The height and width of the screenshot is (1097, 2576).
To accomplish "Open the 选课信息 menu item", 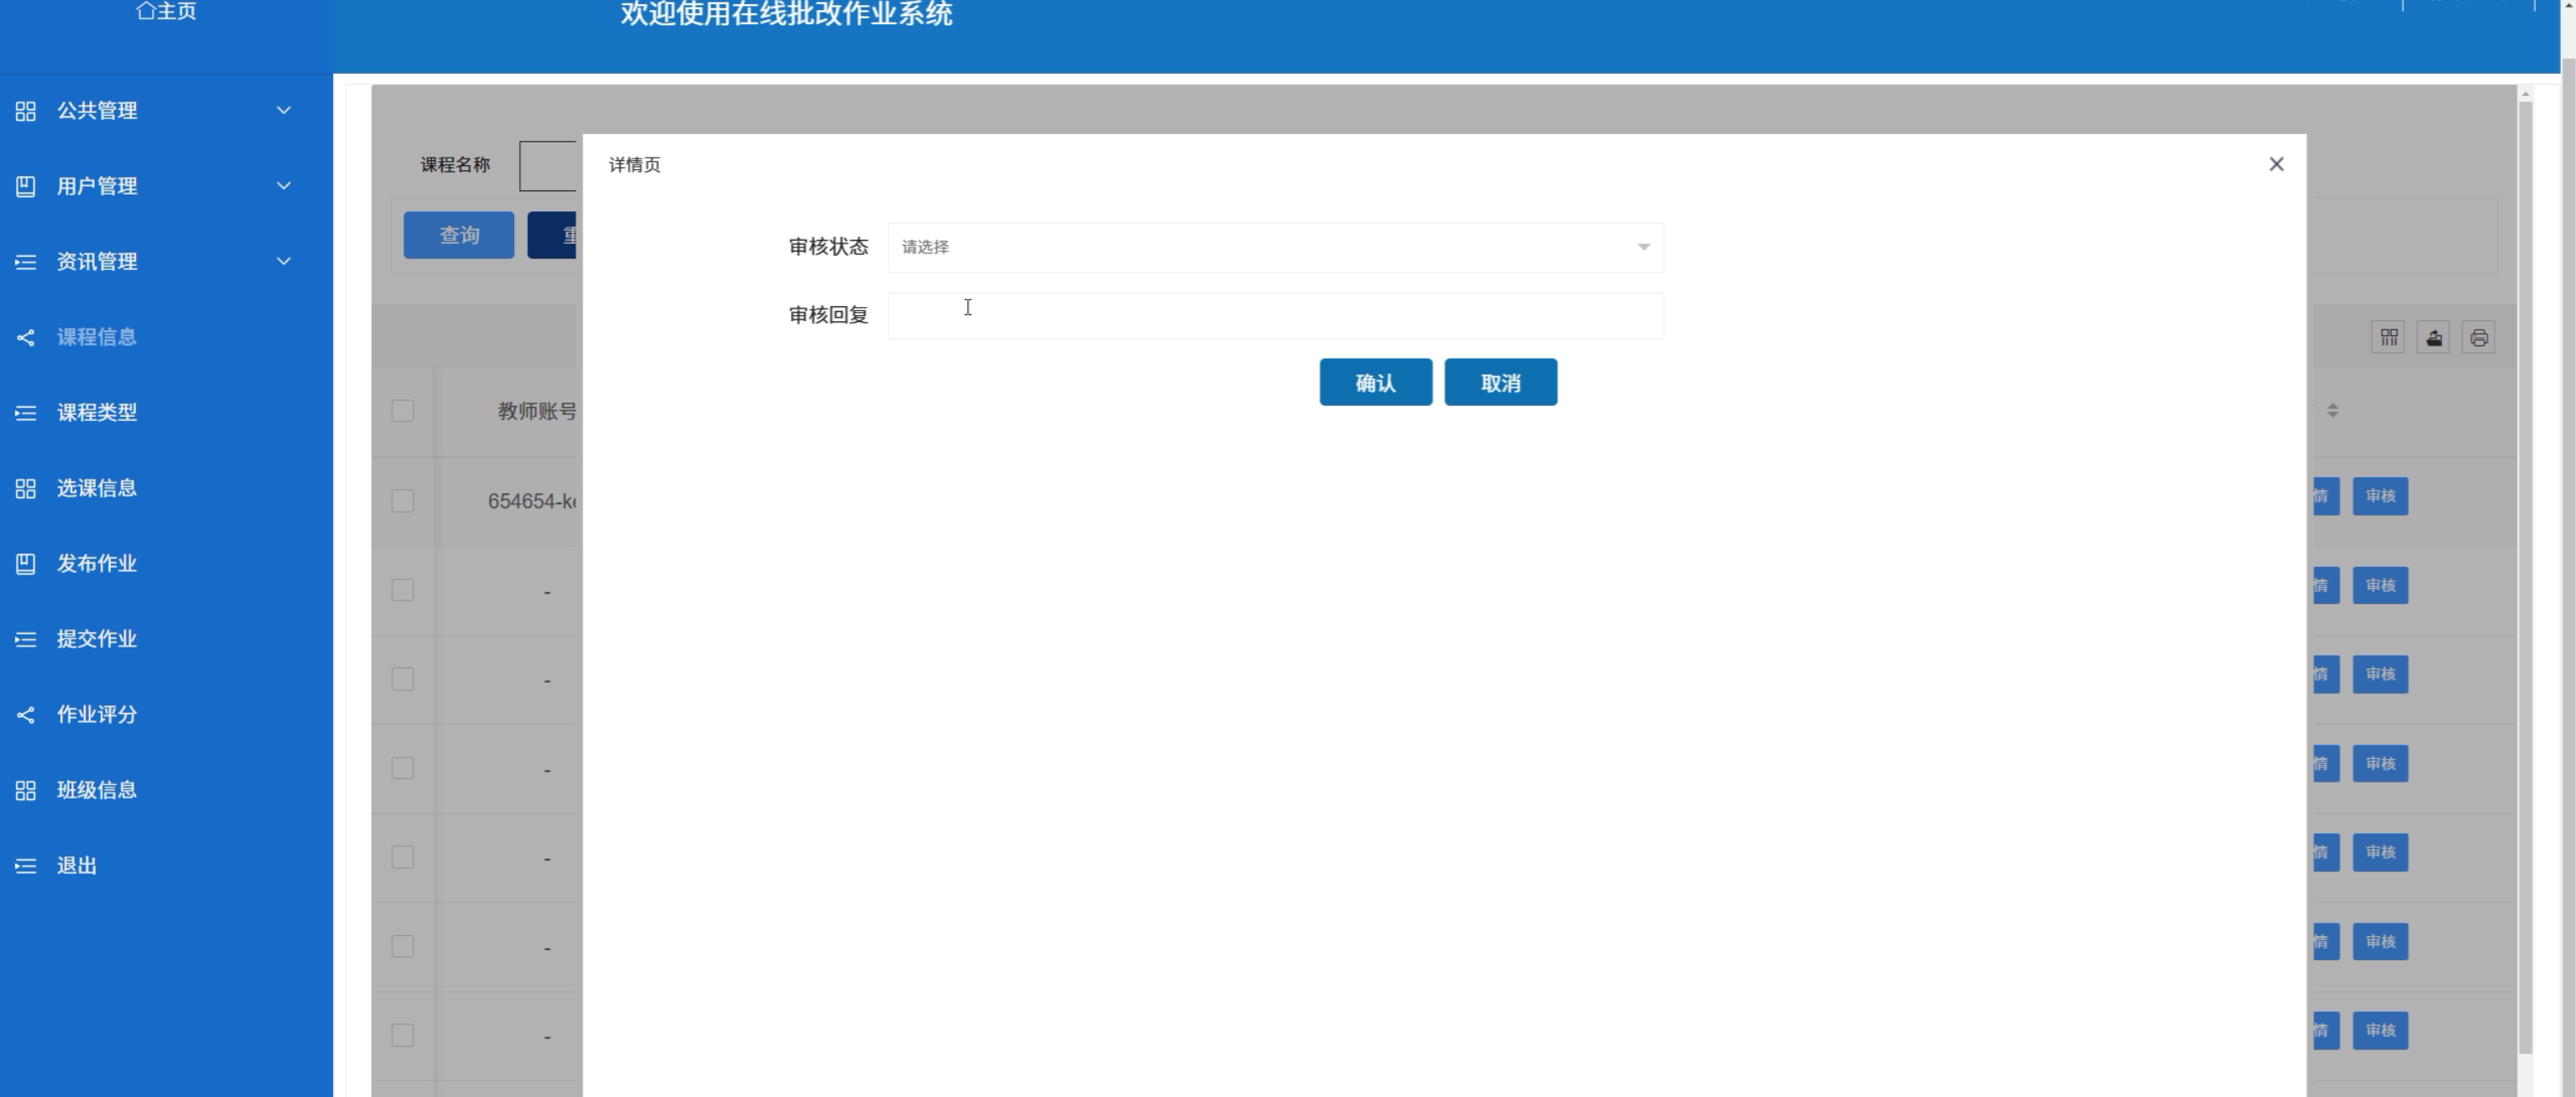I will coord(97,488).
